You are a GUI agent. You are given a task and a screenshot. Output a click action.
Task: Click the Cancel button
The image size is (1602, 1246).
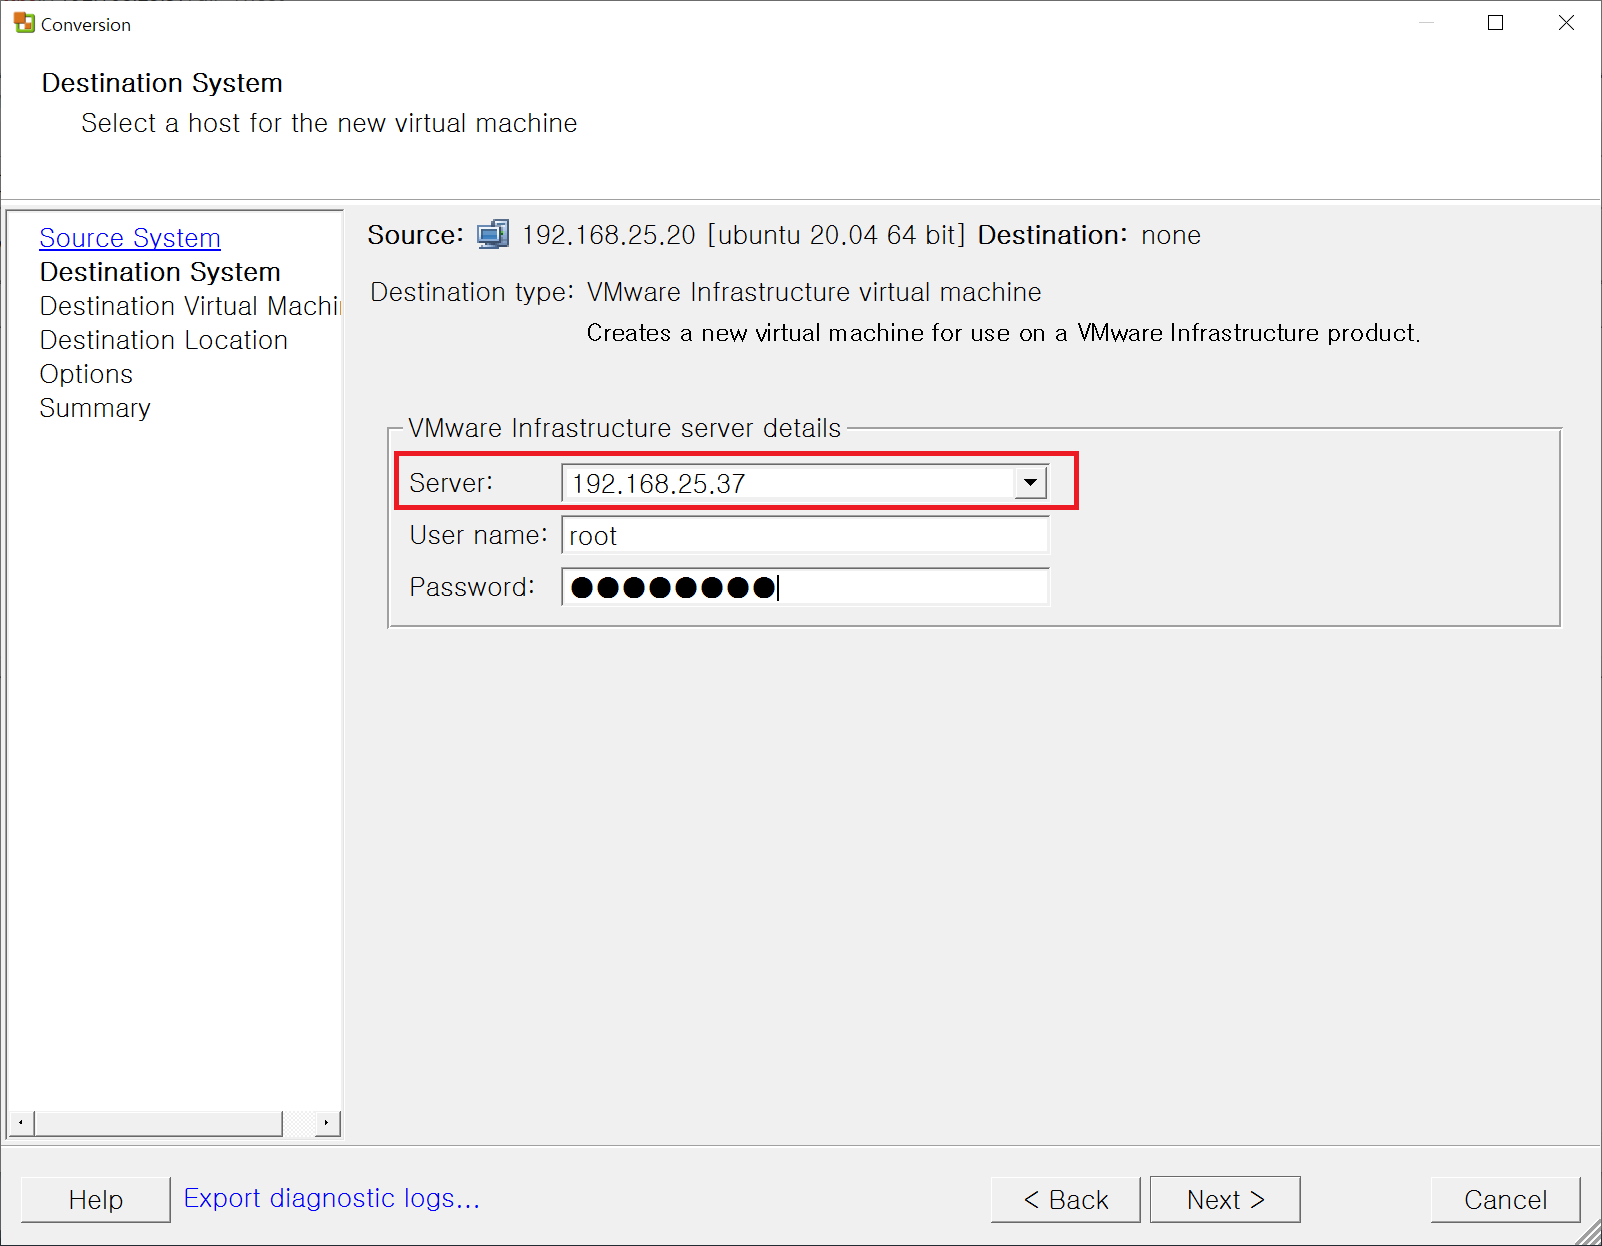click(x=1505, y=1199)
